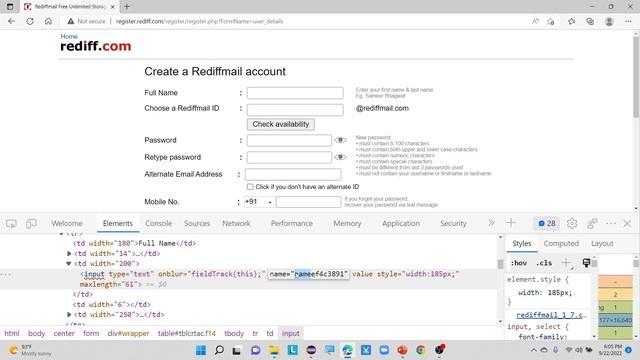Image resolution: width=640 pixels, height=360 pixels.
Task: Add this page to favorites
Action: pos(551,21)
